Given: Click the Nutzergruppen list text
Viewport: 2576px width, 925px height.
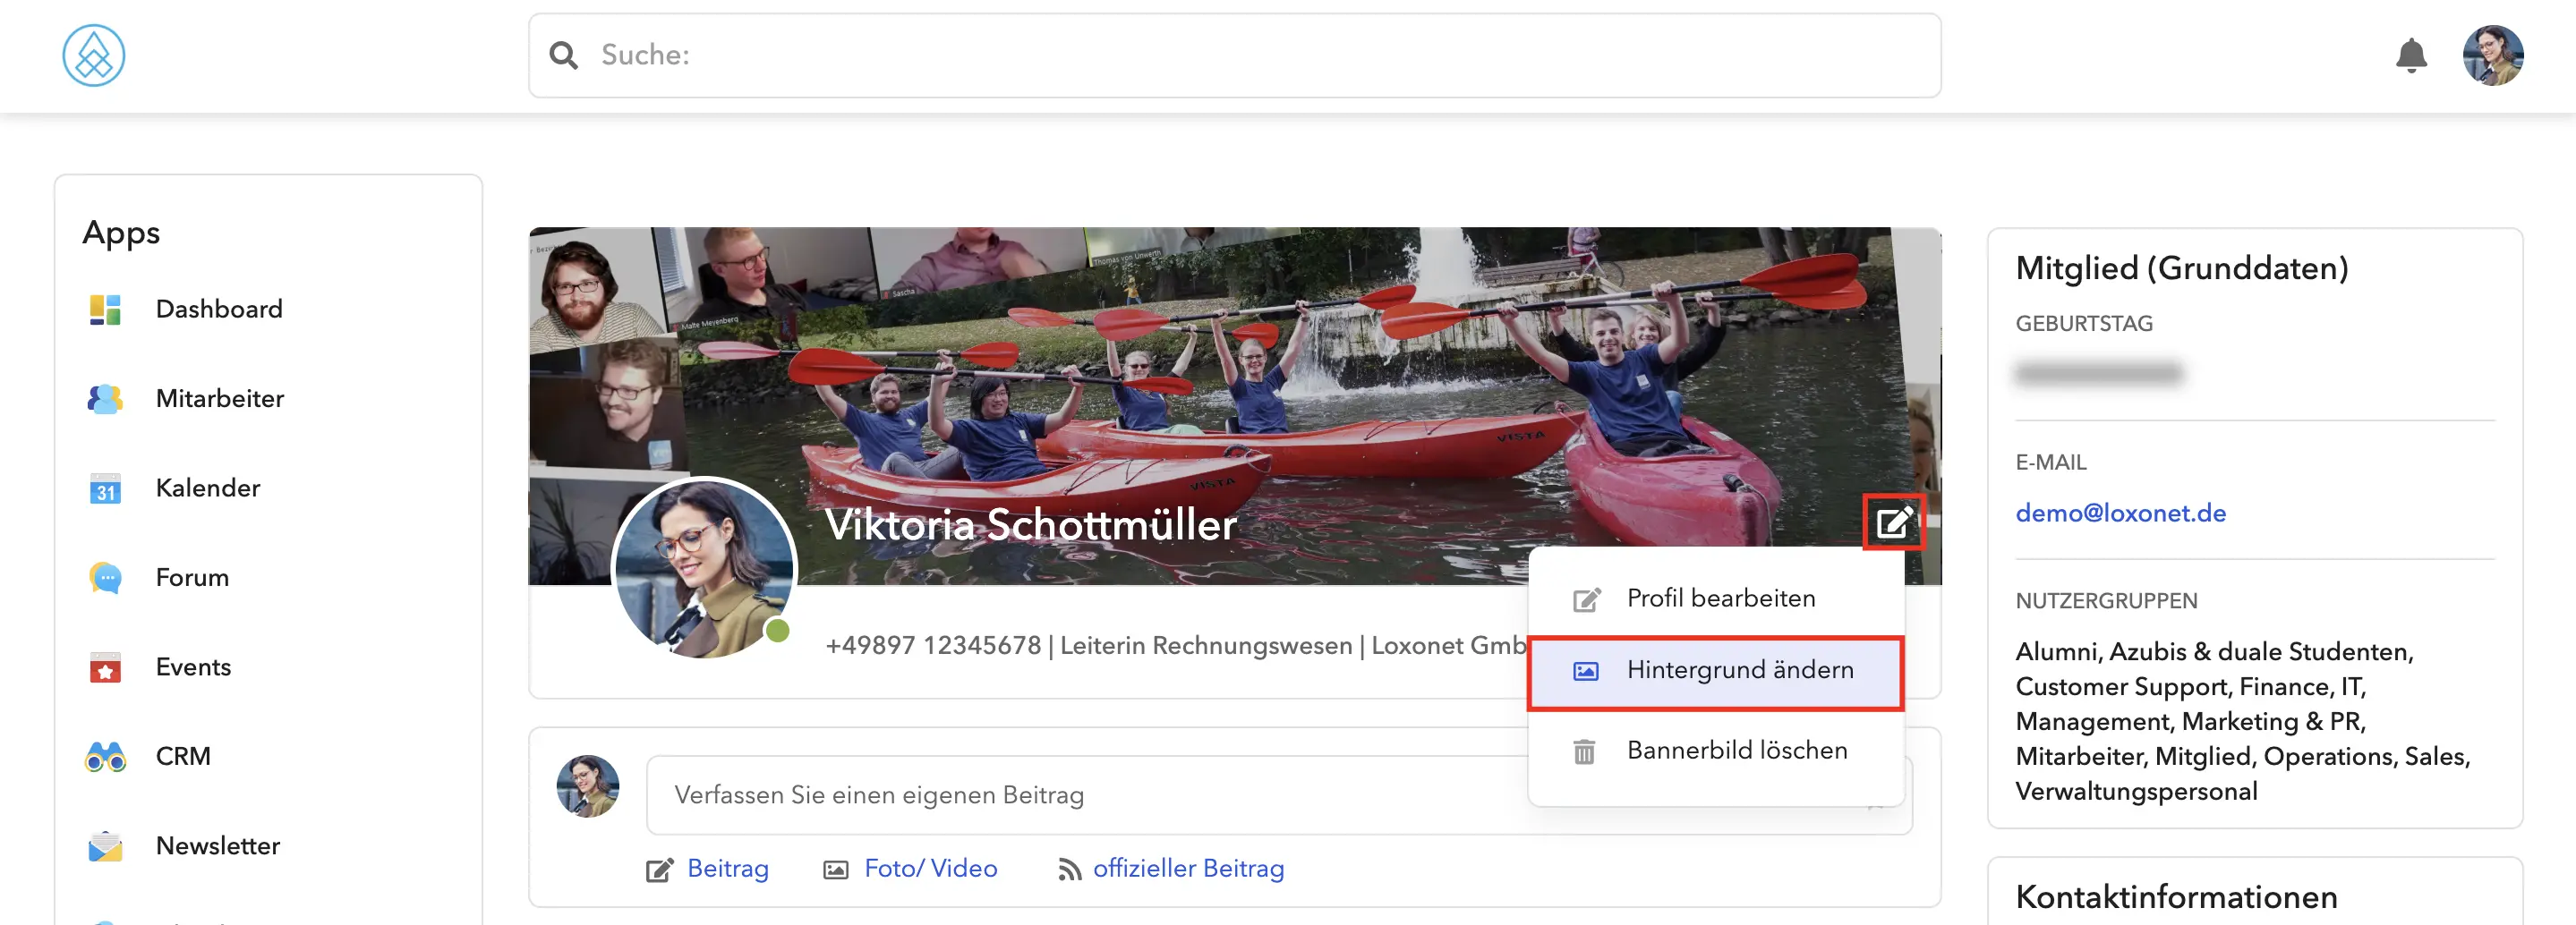Looking at the screenshot, I should point(2242,721).
